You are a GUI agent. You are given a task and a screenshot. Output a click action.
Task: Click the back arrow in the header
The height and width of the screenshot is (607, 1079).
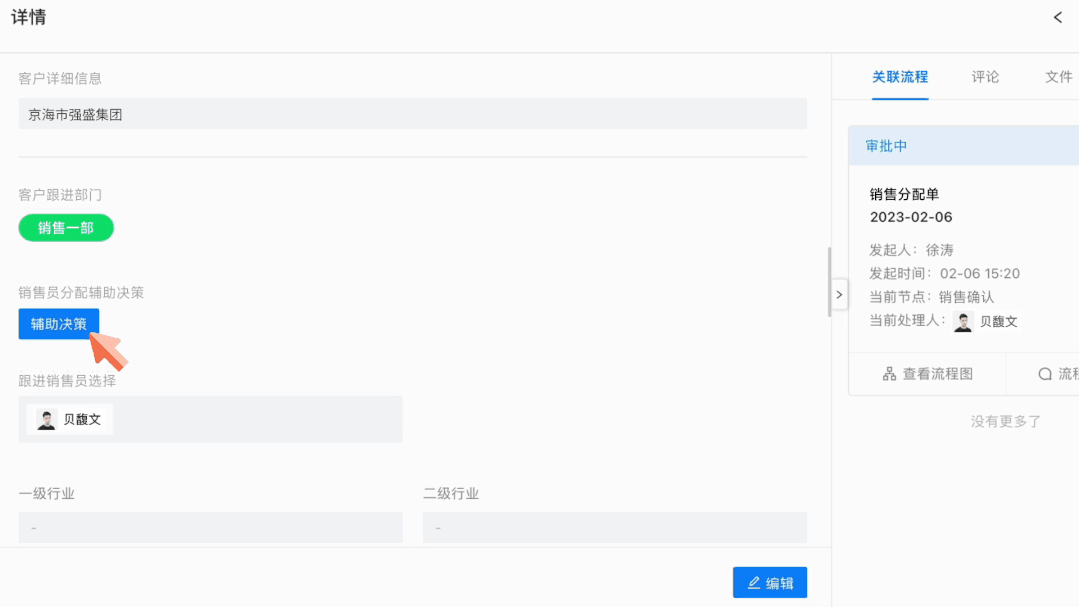[x=1058, y=18]
